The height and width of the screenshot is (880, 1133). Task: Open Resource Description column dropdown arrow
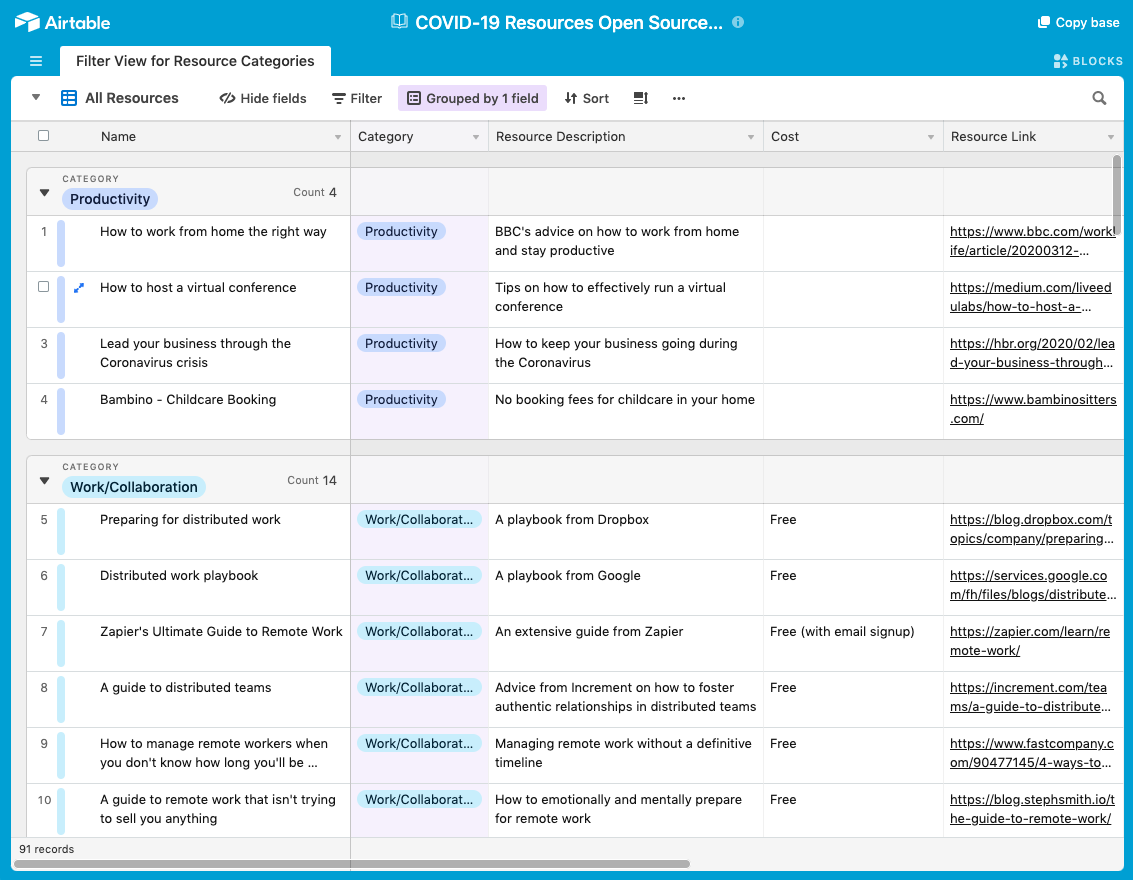pyautogui.click(x=751, y=137)
